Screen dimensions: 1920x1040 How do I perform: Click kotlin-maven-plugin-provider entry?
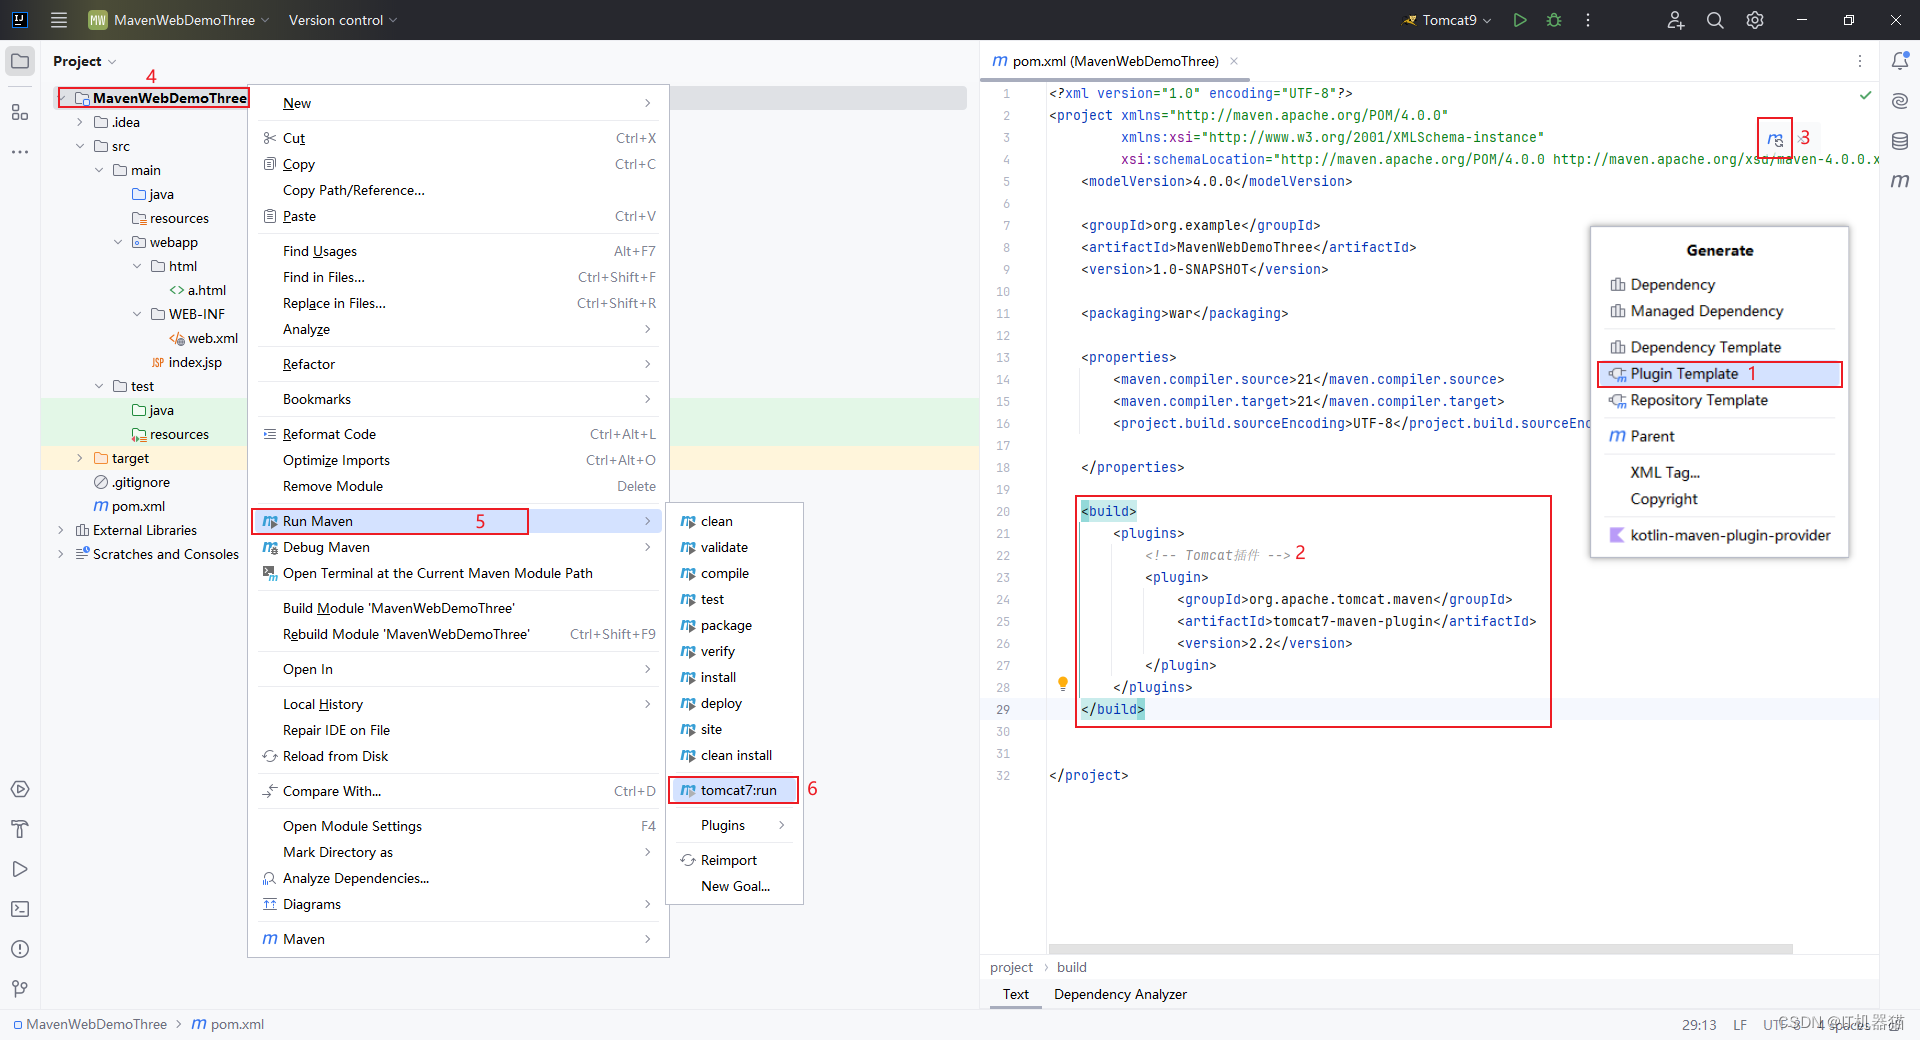[1720, 535]
